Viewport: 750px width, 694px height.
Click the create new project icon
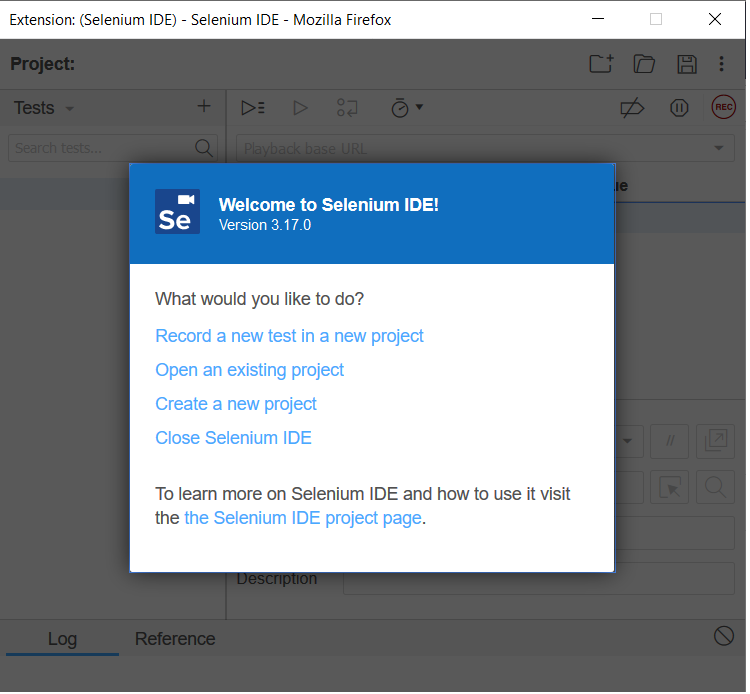(x=601, y=64)
